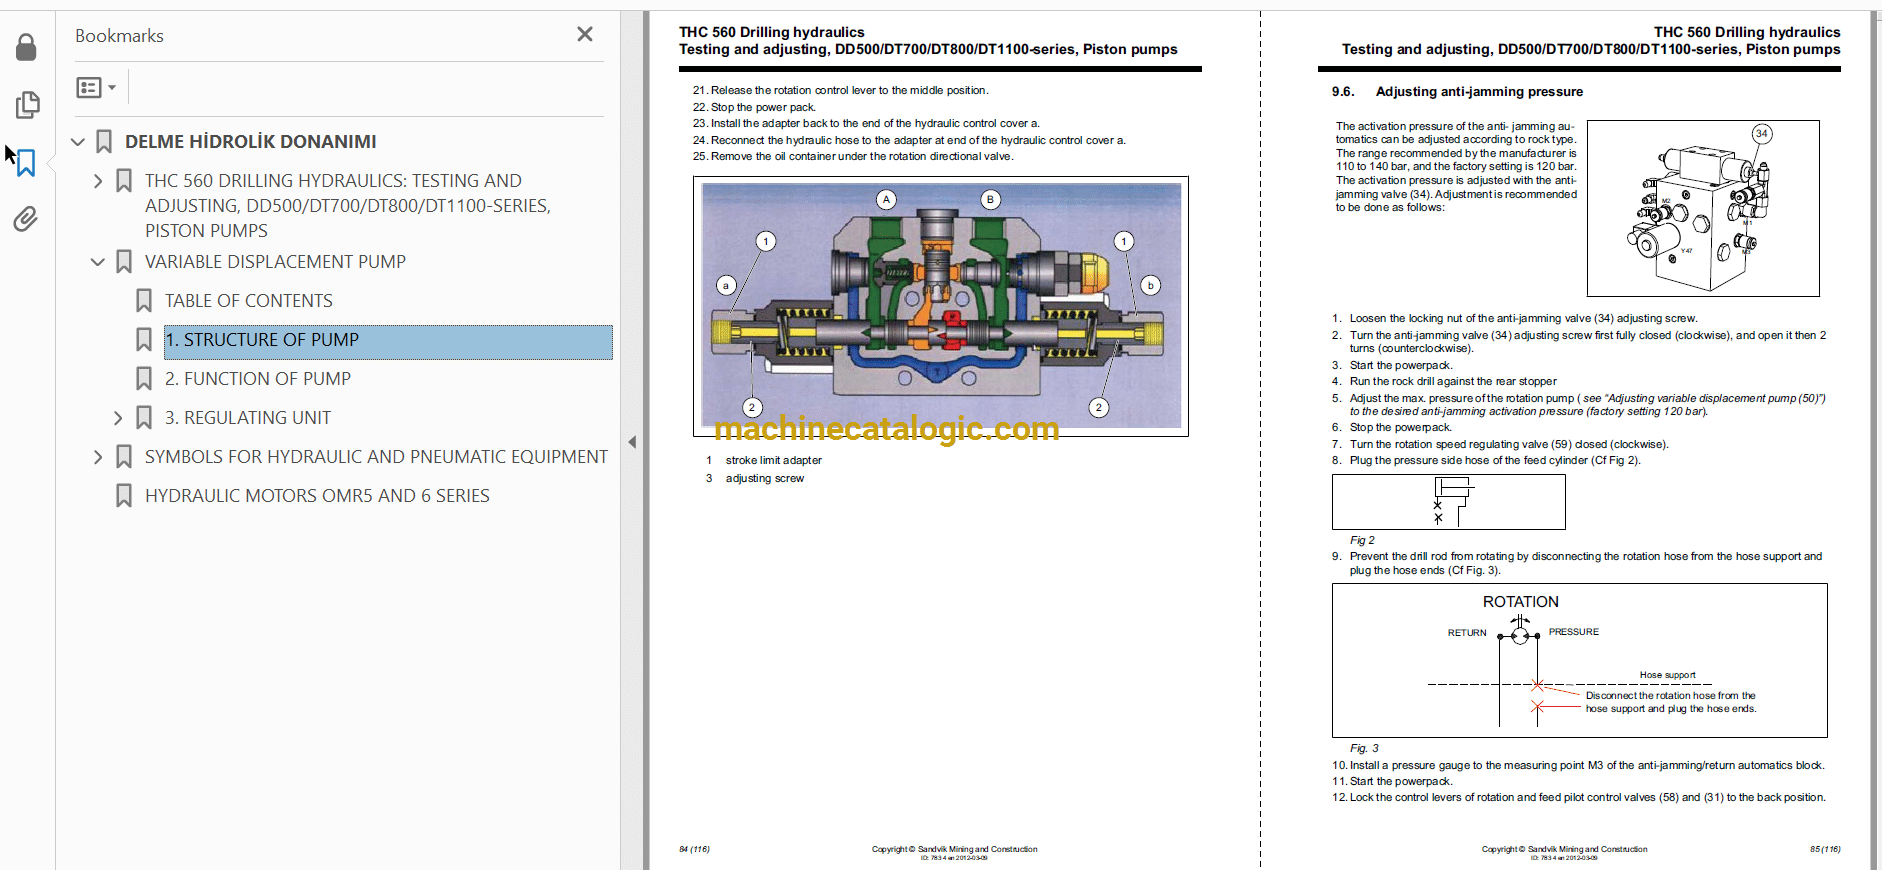The image size is (1882, 870).
Task: Click the 'Bookmarks' panel title
Action: click(119, 36)
